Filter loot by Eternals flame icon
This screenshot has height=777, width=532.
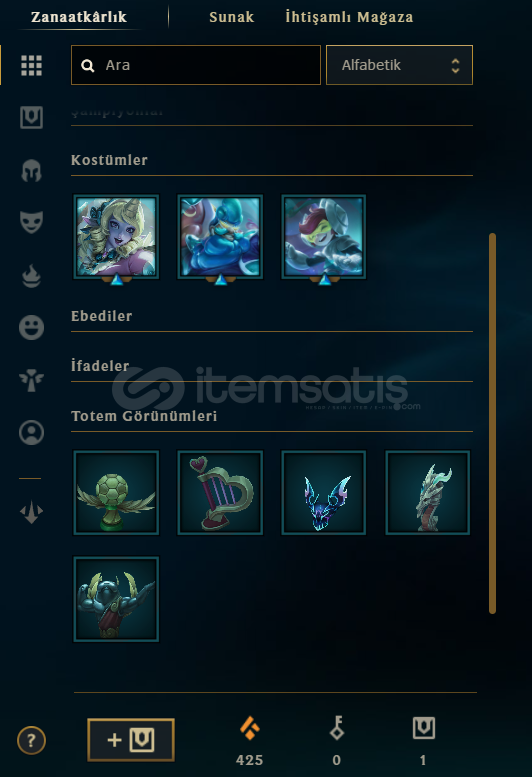coord(31,276)
